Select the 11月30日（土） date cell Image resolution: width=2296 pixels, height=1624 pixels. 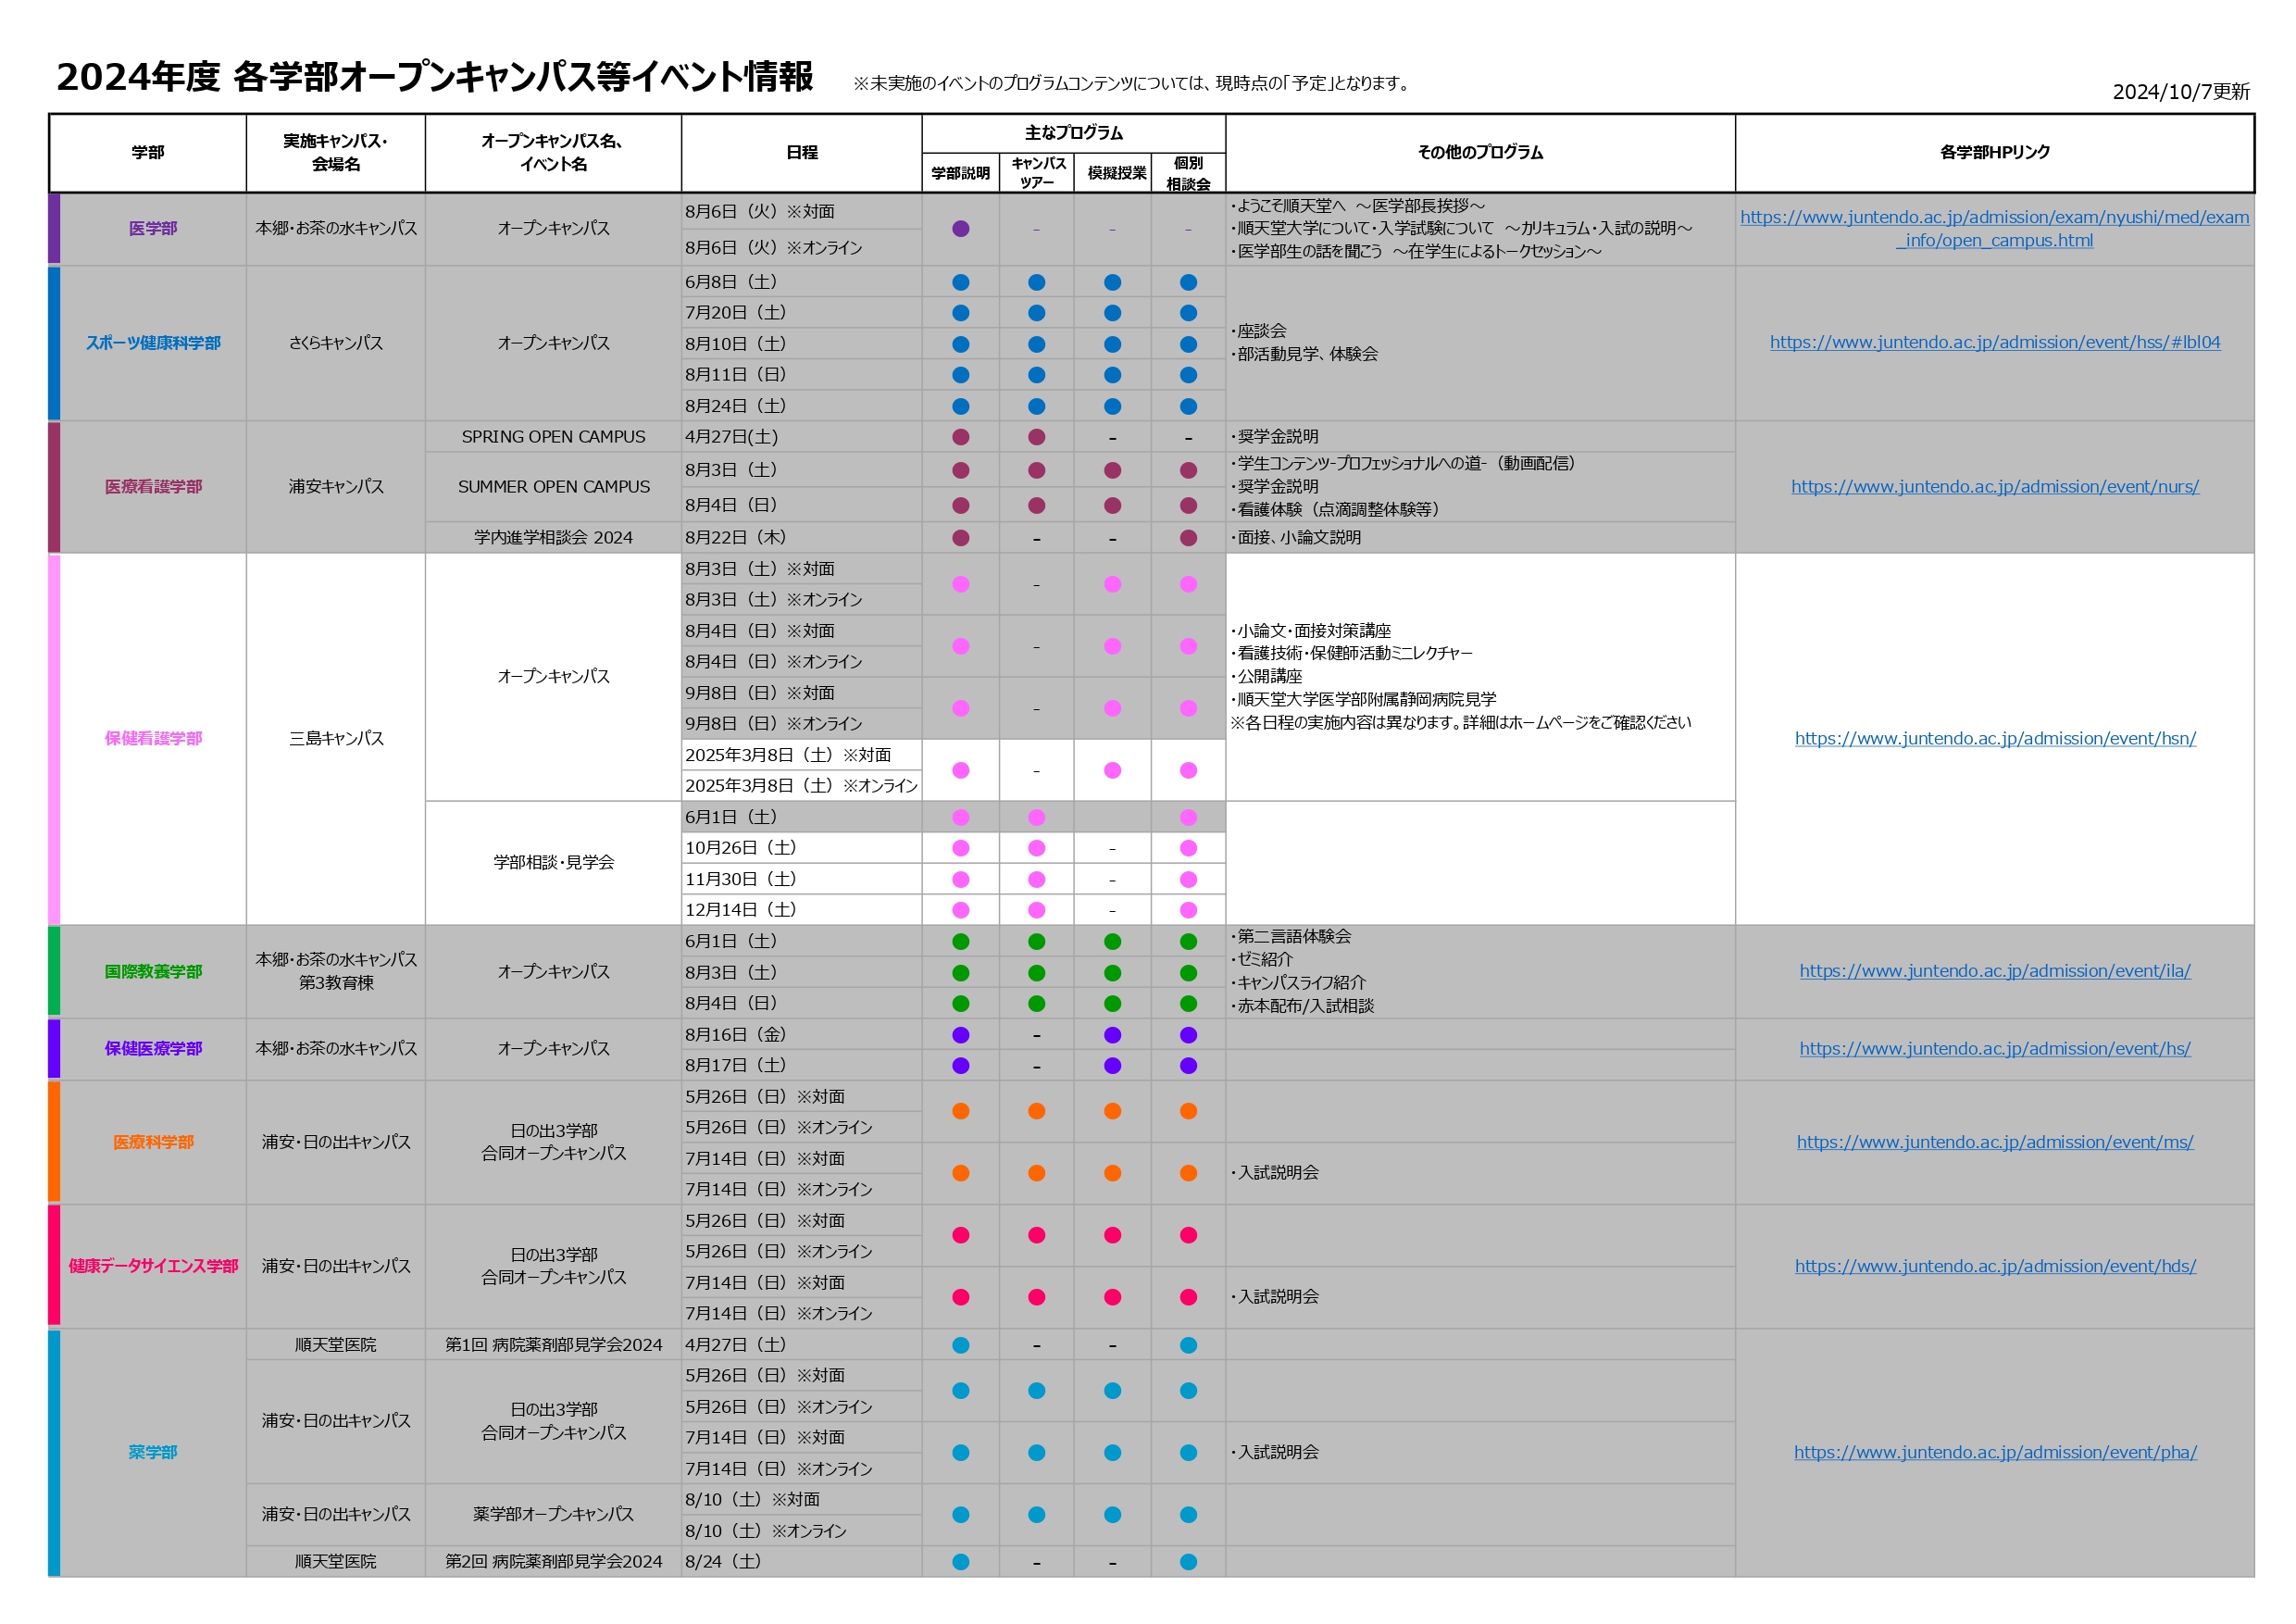click(802, 880)
